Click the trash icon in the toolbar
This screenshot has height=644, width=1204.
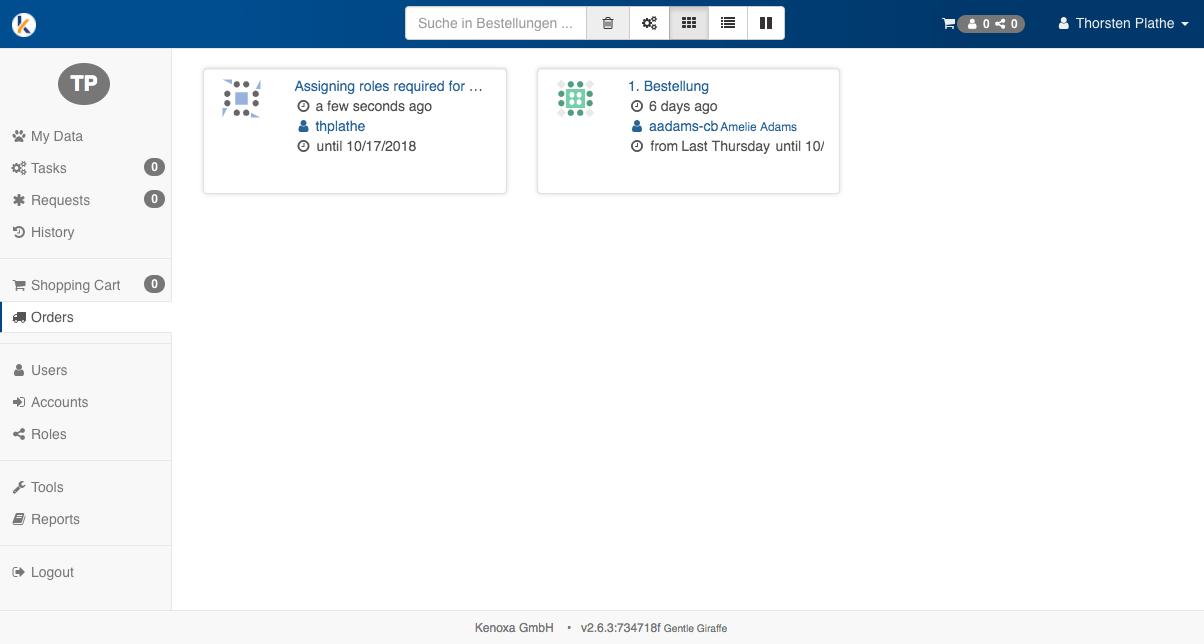click(x=608, y=23)
